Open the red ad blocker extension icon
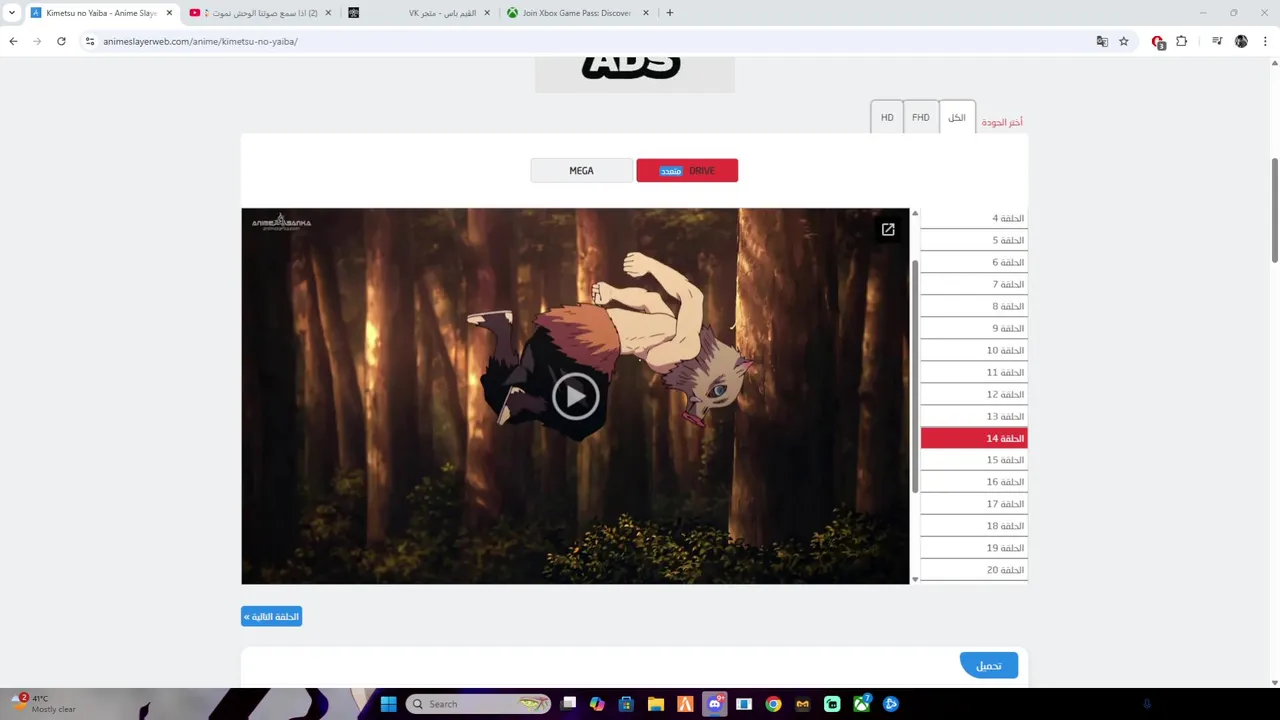This screenshot has height=720, width=1280. pyautogui.click(x=1158, y=41)
